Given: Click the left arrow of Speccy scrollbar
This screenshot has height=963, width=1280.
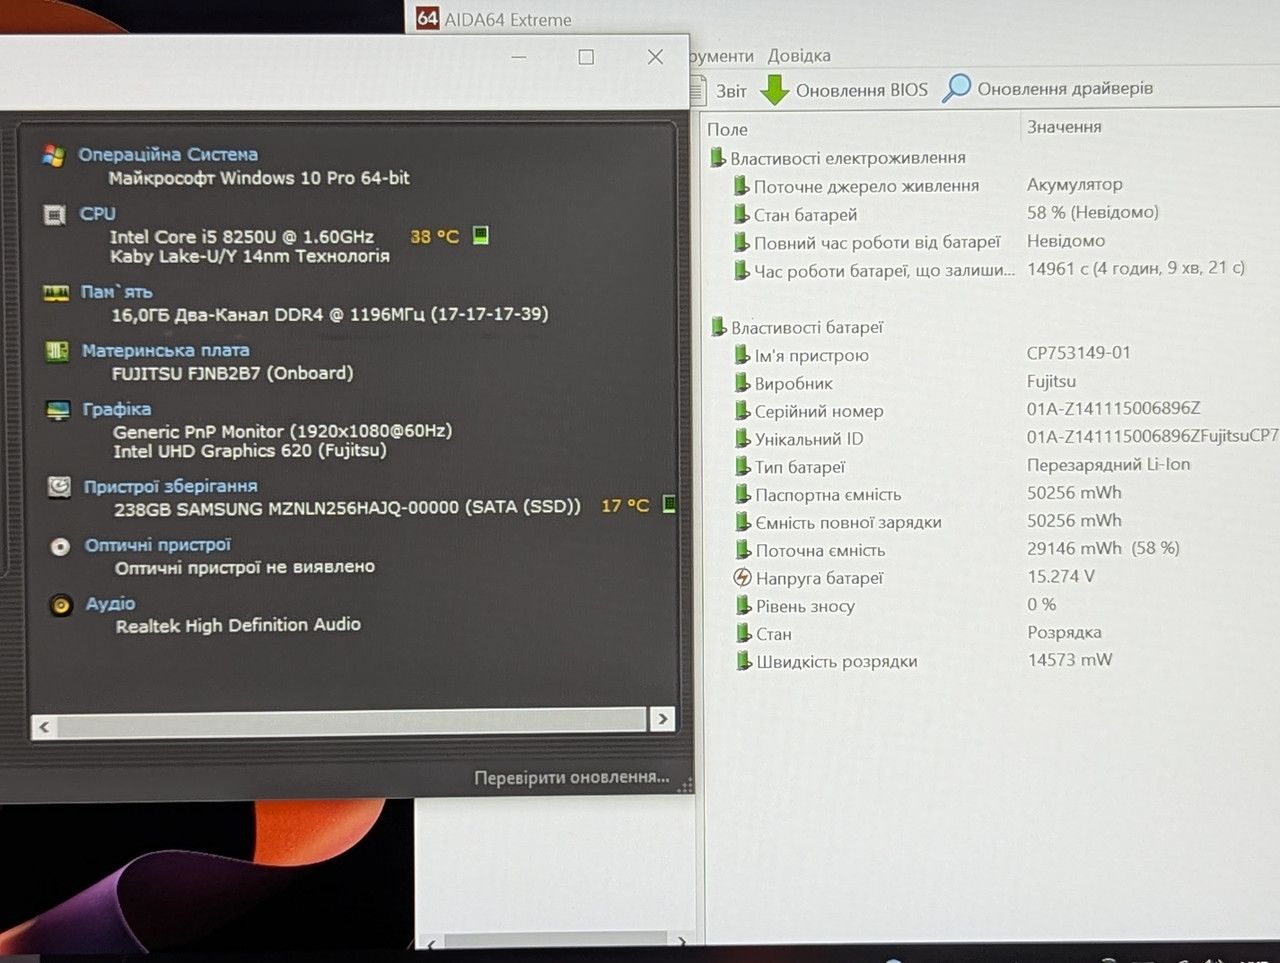Looking at the screenshot, I should 44,727.
